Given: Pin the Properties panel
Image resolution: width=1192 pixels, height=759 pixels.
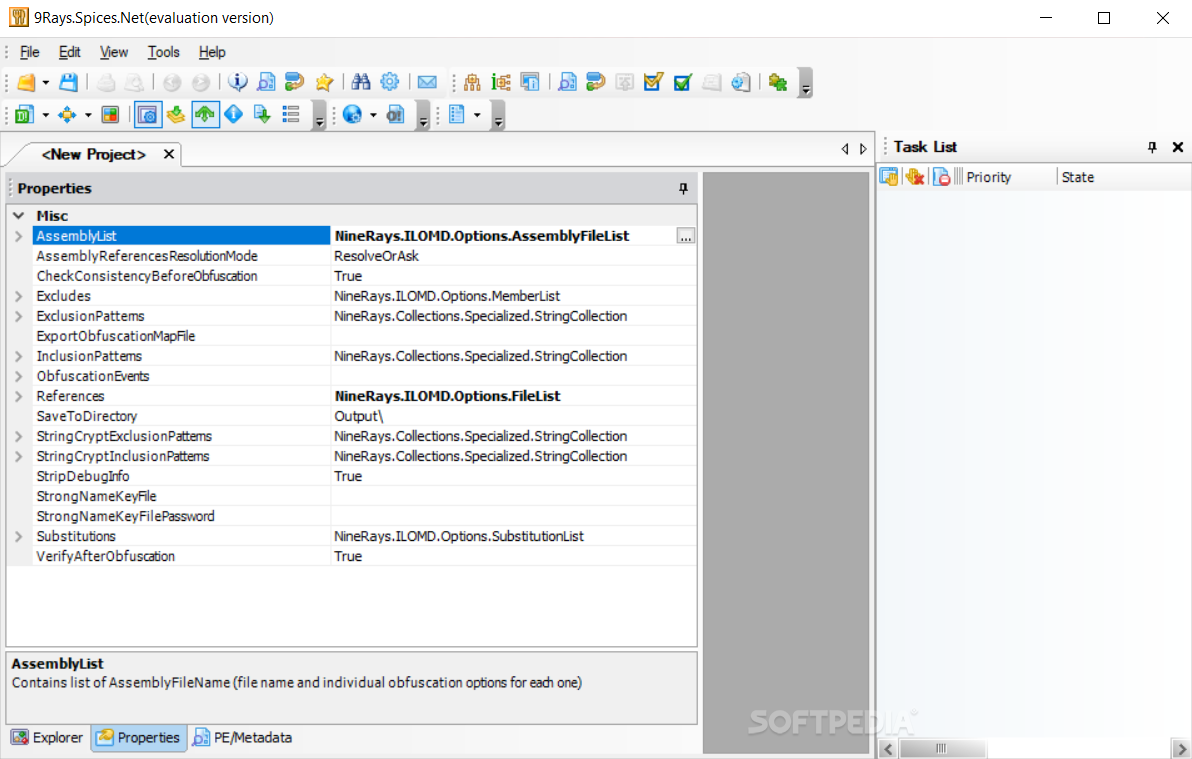Looking at the screenshot, I should click(683, 188).
